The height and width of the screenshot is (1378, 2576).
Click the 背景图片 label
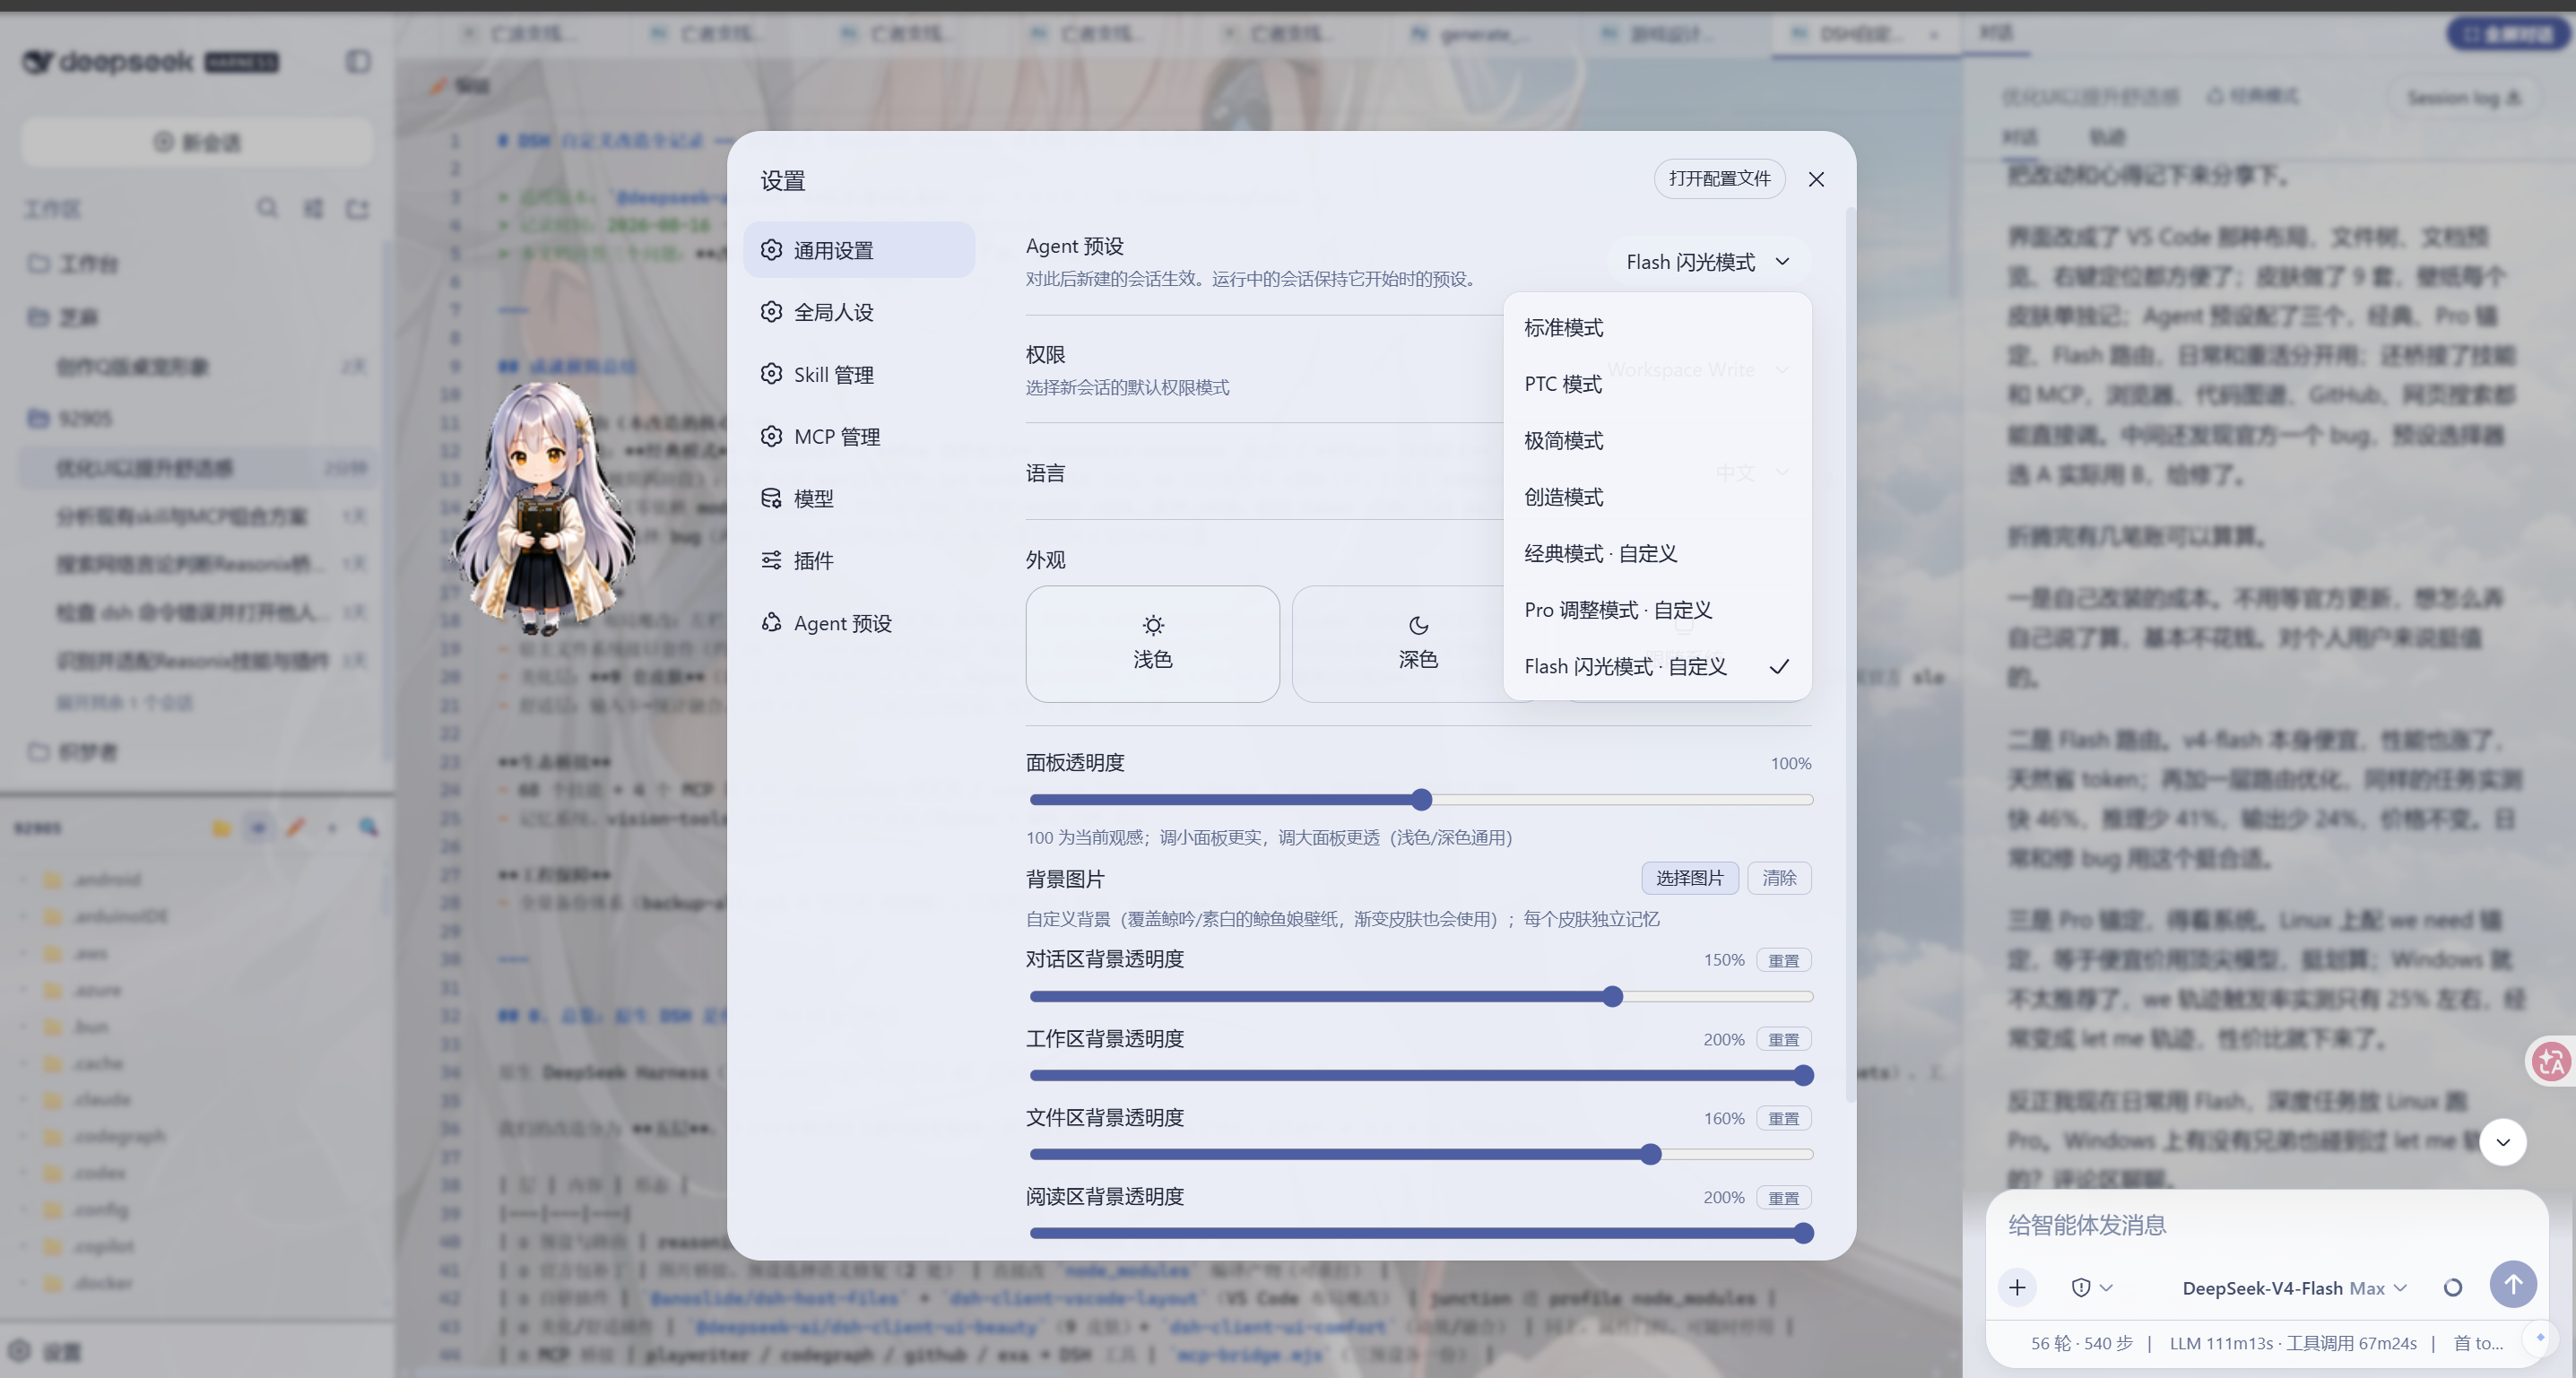tap(1065, 879)
